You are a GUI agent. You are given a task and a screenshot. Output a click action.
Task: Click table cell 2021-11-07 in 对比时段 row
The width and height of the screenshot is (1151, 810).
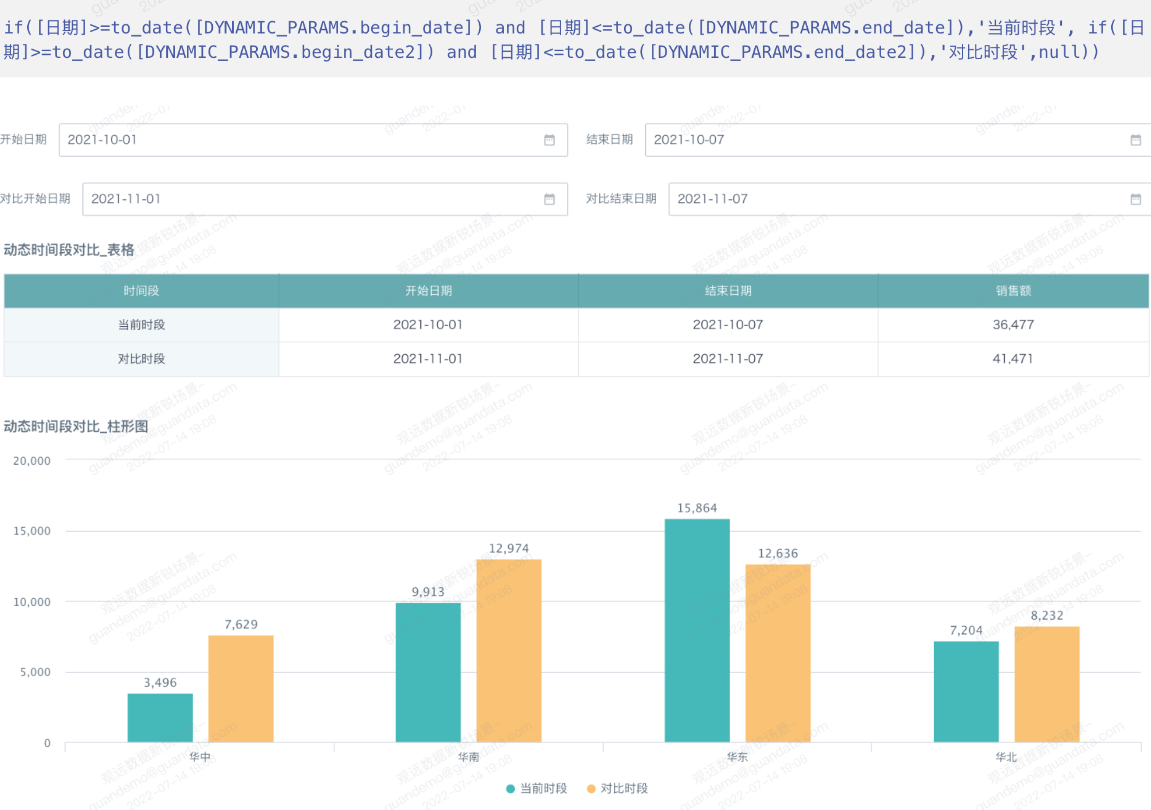coord(728,359)
